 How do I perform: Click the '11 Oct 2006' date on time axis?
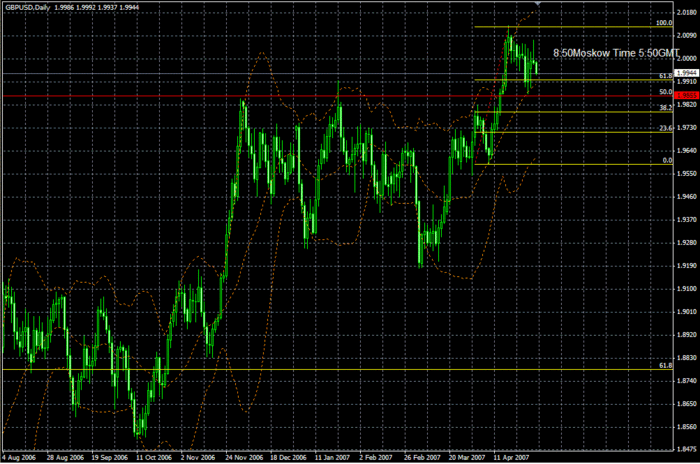pos(154,458)
